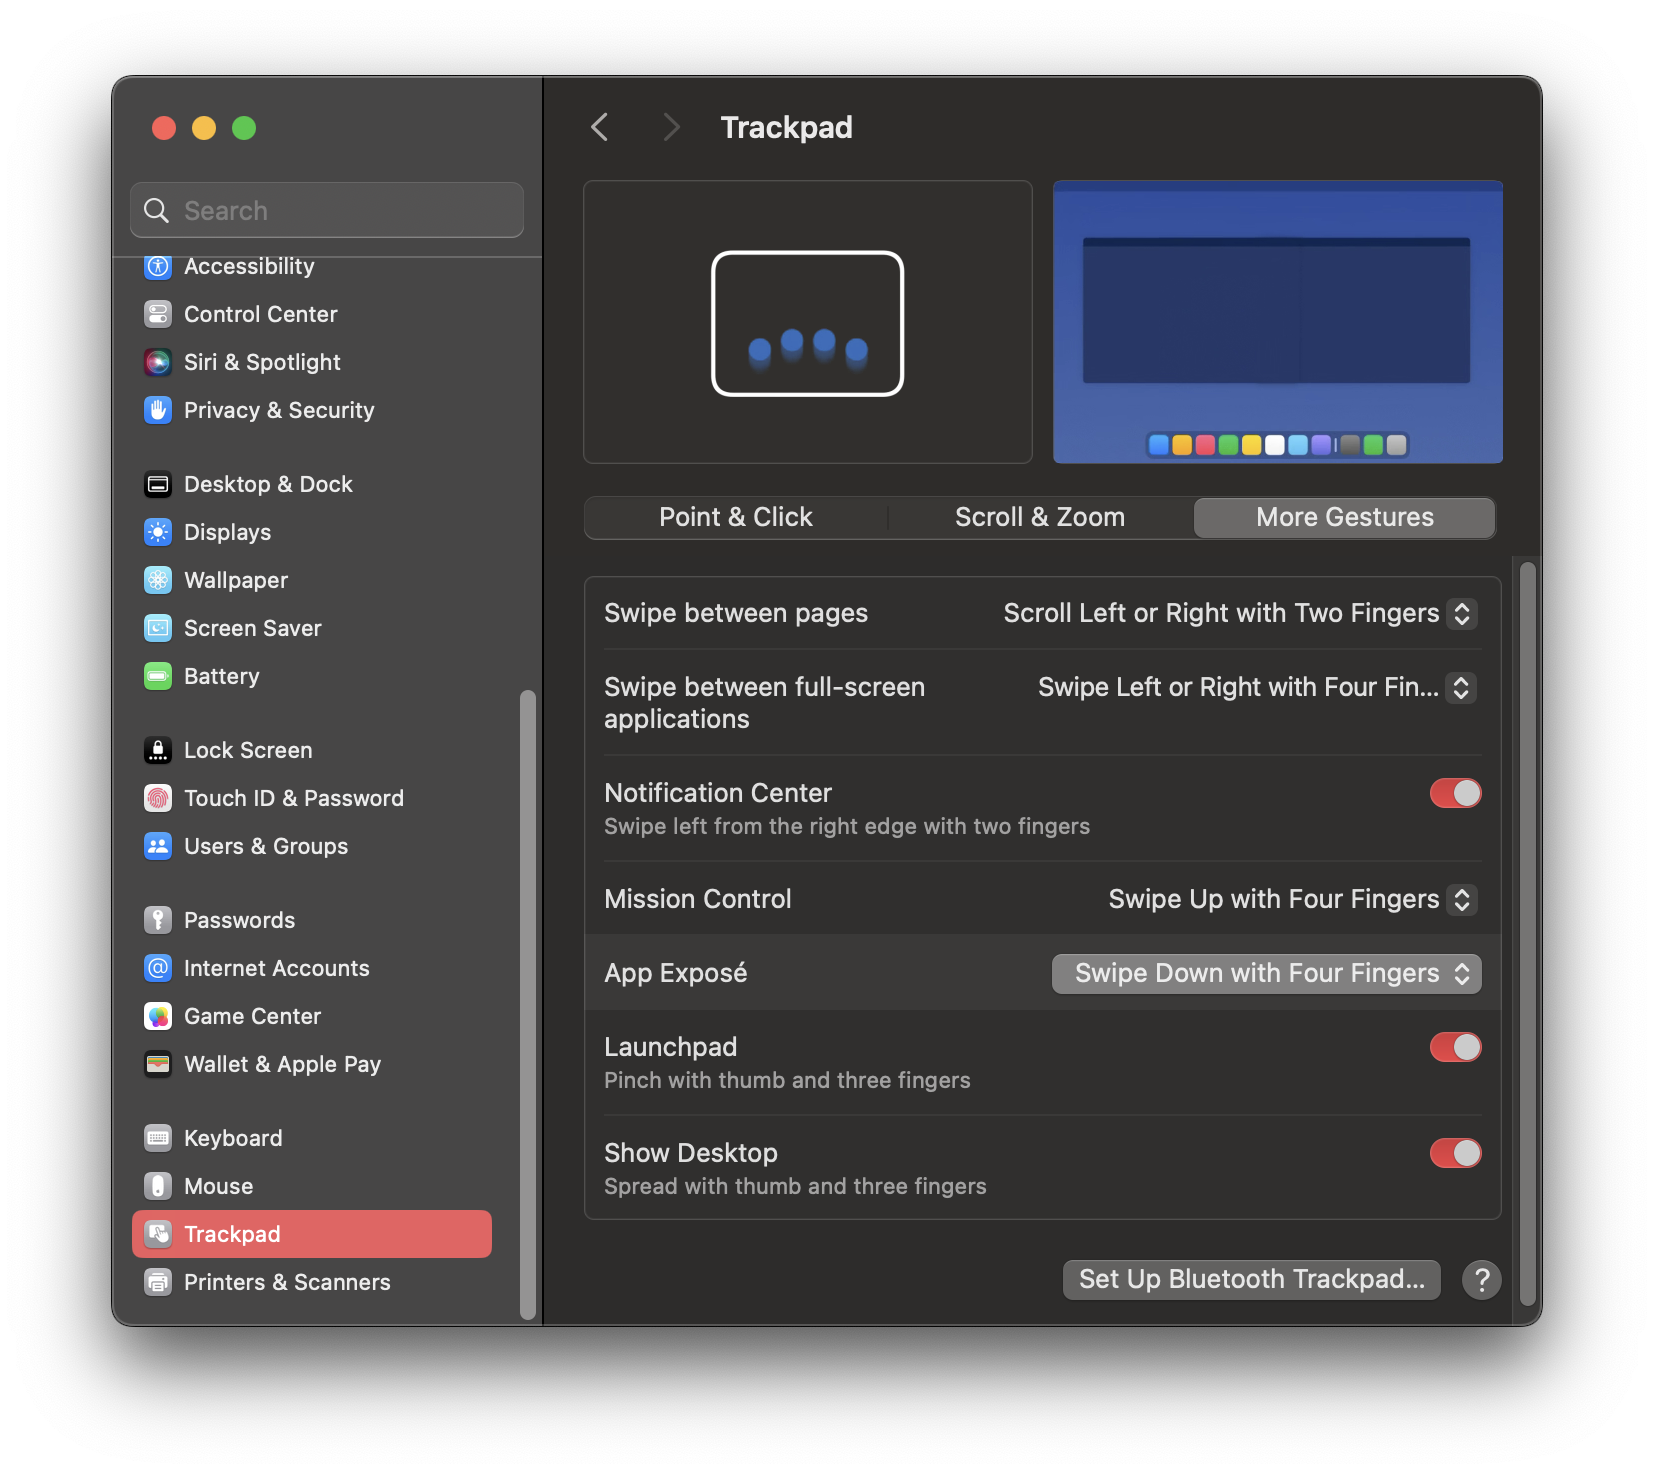Open Internet Accounts at-sign icon
The height and width of the screenshot is (1474, 1654).
158,968
